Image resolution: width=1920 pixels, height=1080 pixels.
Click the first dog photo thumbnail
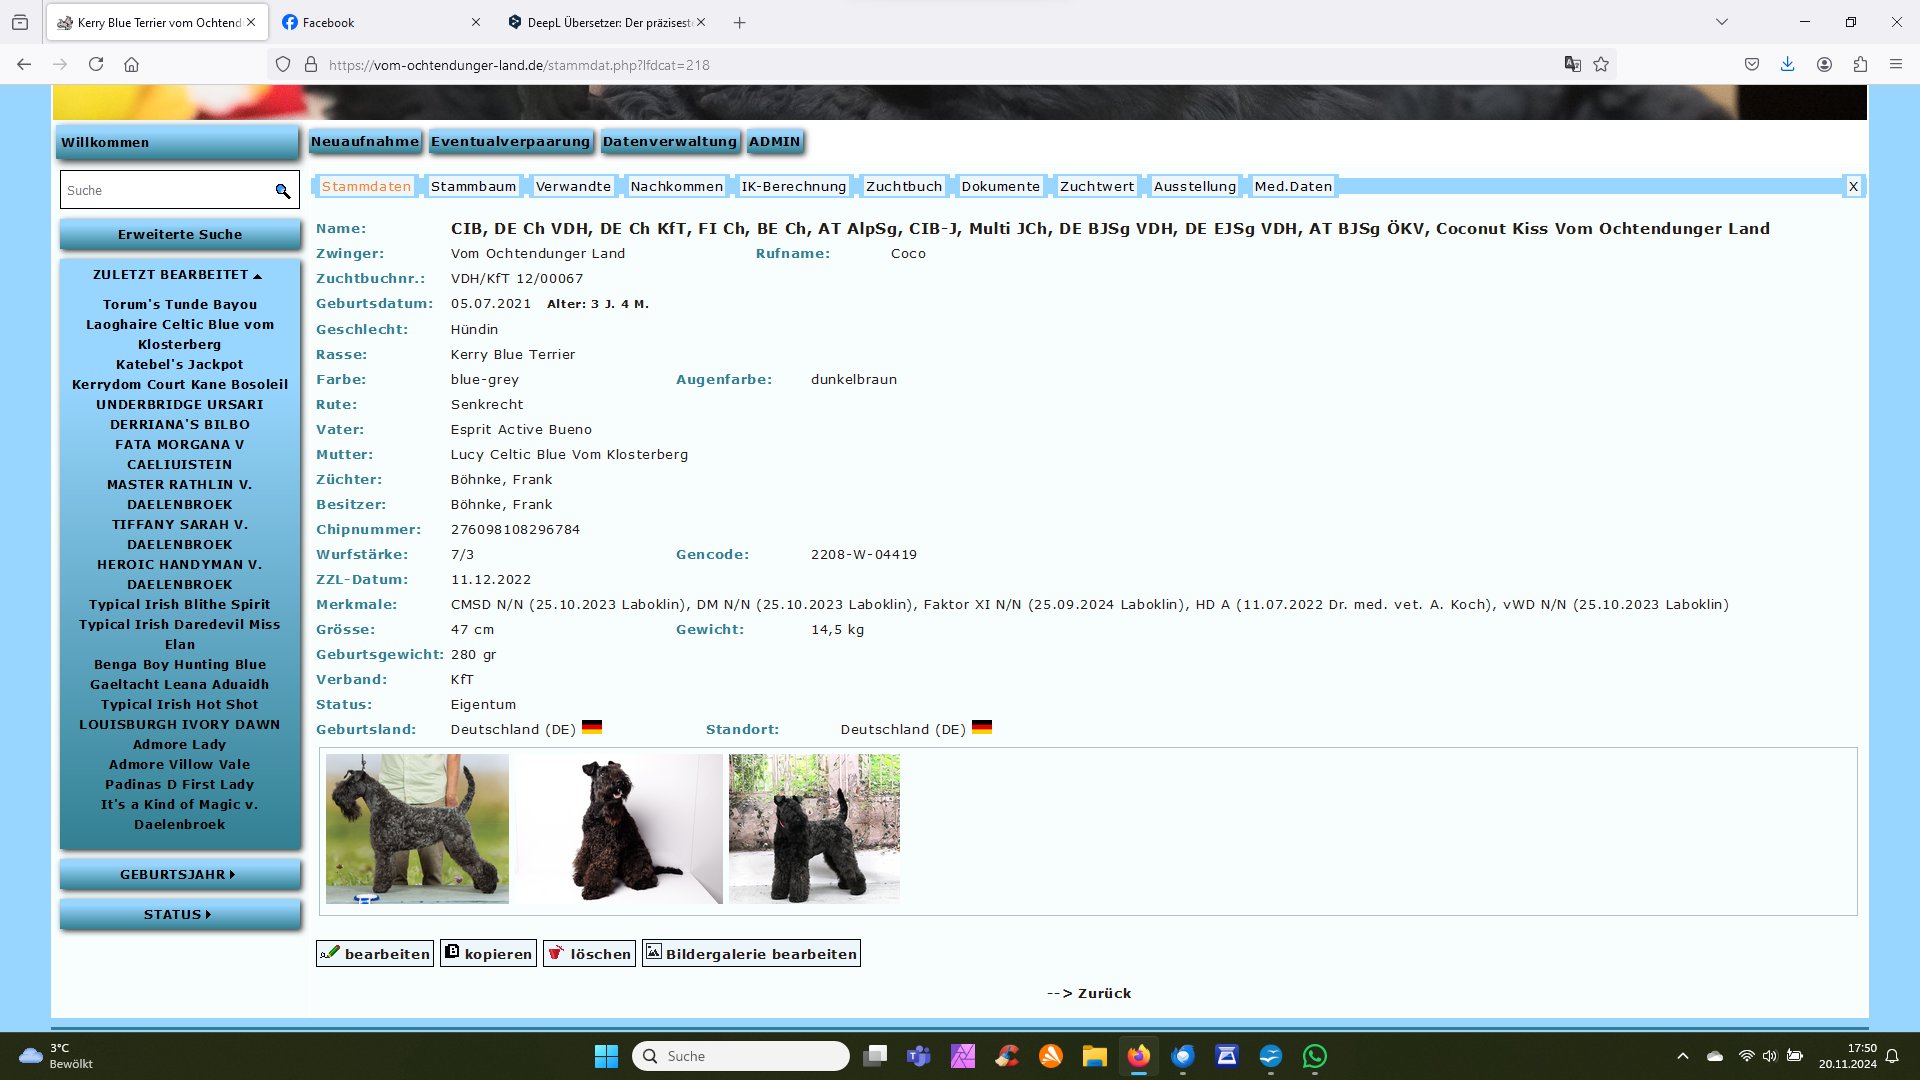coord(417,829)
